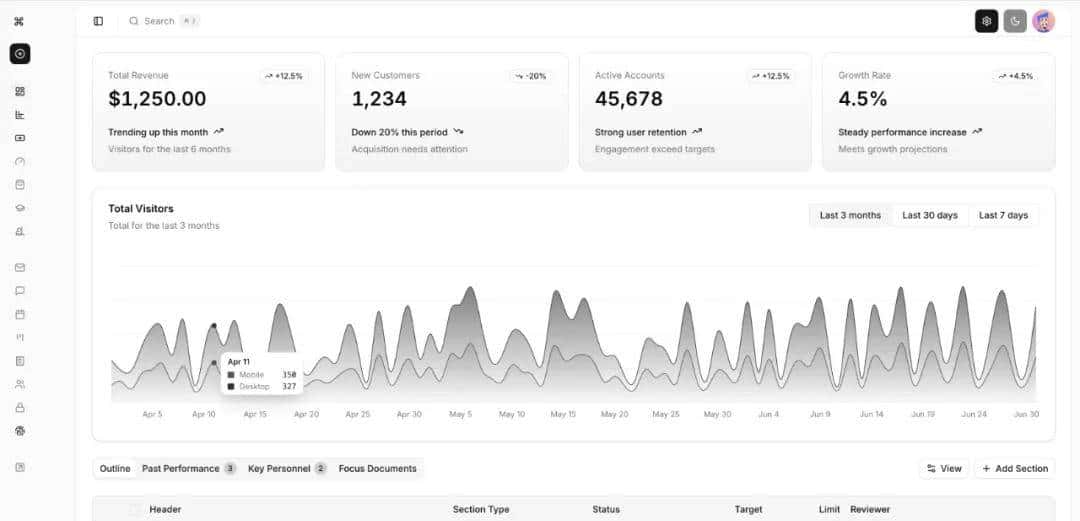Click the magnifier search icon

point(134,21)
